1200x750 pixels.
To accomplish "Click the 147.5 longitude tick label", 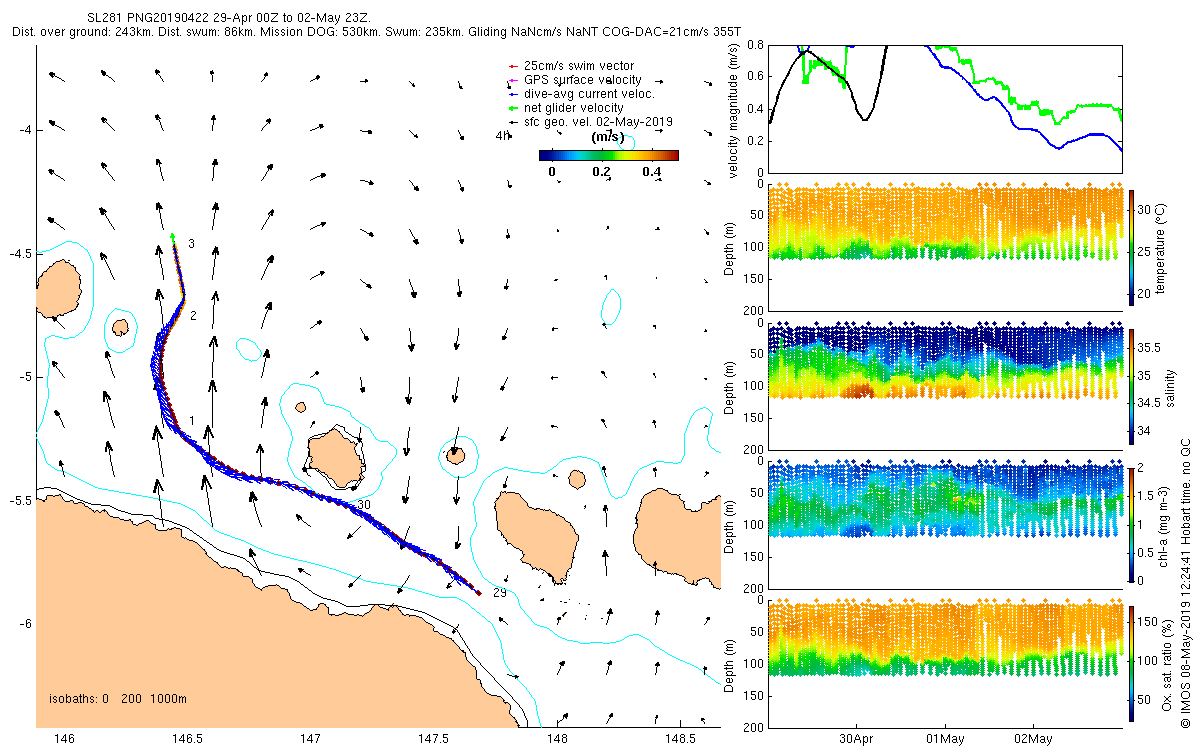I will (x=434, y=739).
